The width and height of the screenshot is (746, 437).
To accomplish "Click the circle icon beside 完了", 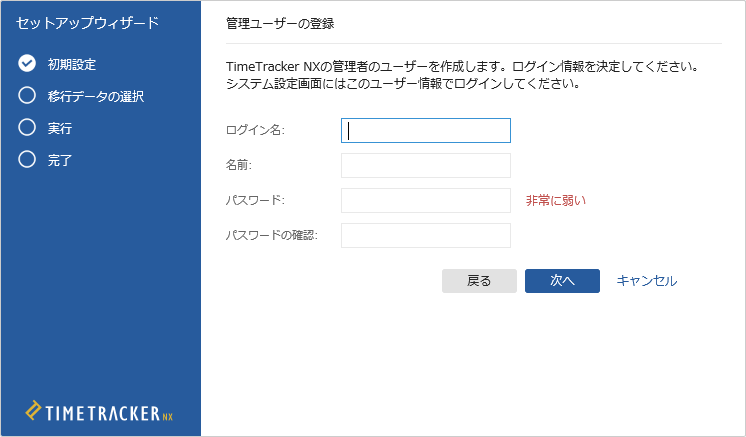I will 27,159.
